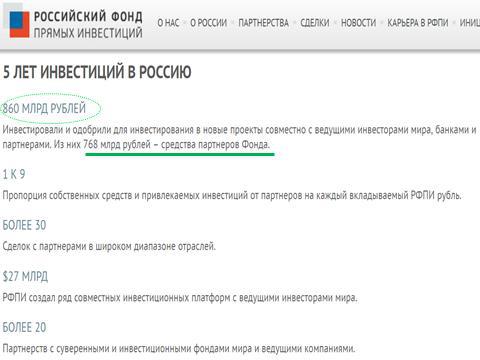Go to the ПАРТНЕРСТВА section

(x=263, y=23)
